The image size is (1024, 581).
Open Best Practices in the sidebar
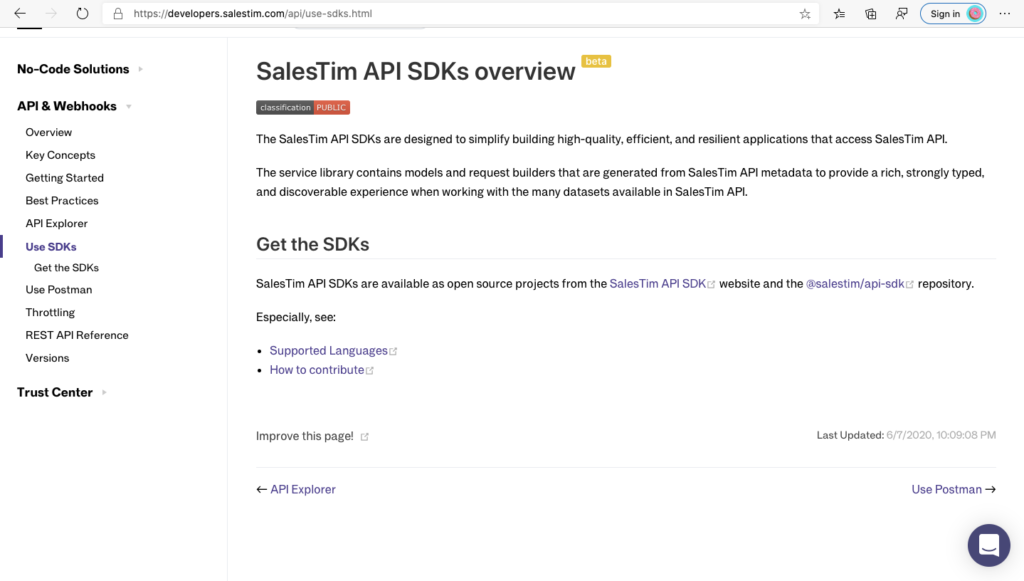tap(62, 201)
